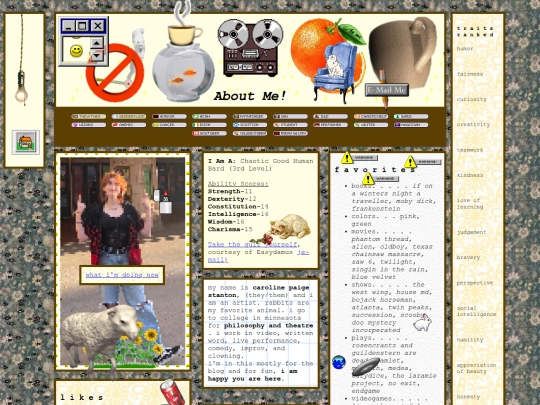Click the mini window's minimize button
540x405 pixels.
point(68,26)
